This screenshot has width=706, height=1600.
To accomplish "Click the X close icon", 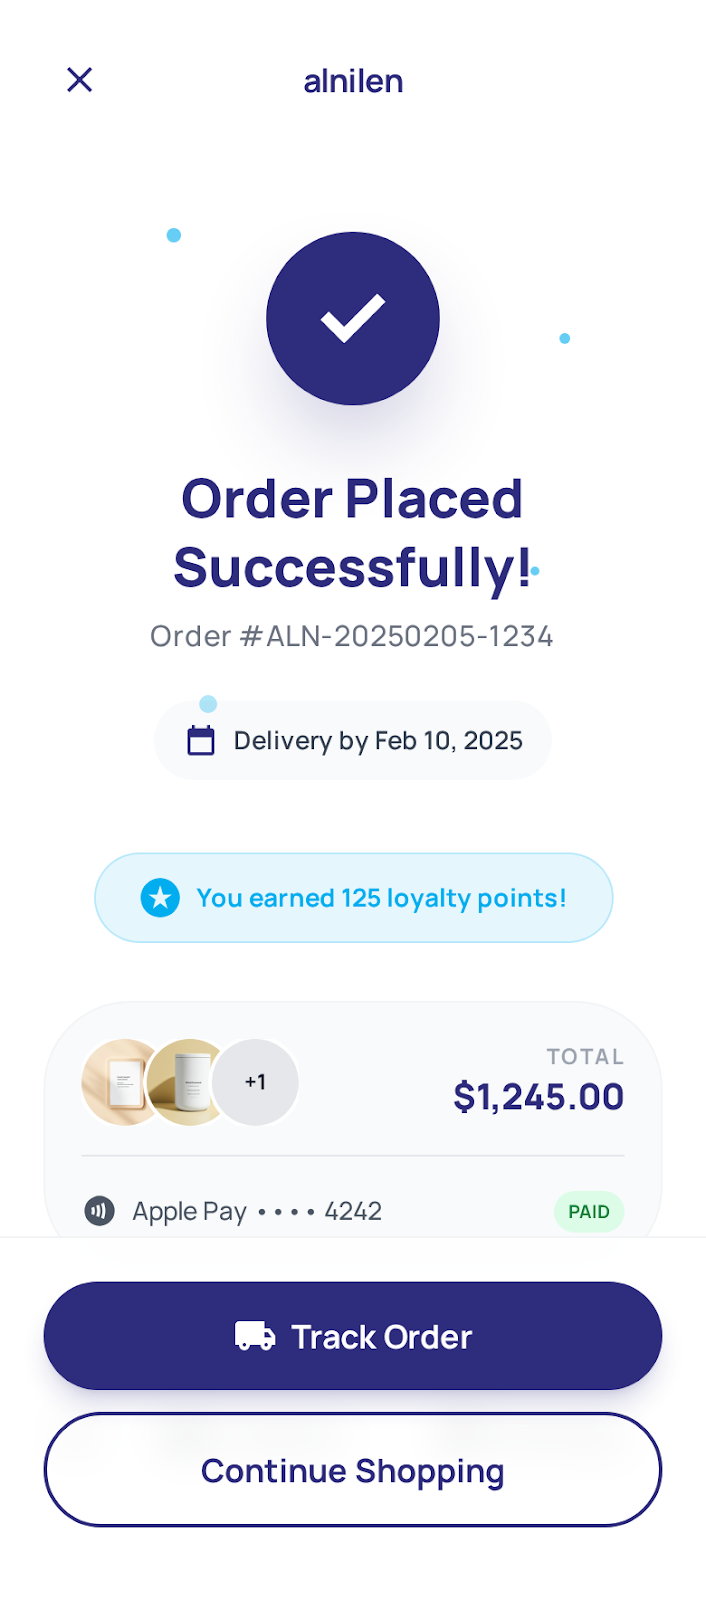I will click(x=79, y=79).
